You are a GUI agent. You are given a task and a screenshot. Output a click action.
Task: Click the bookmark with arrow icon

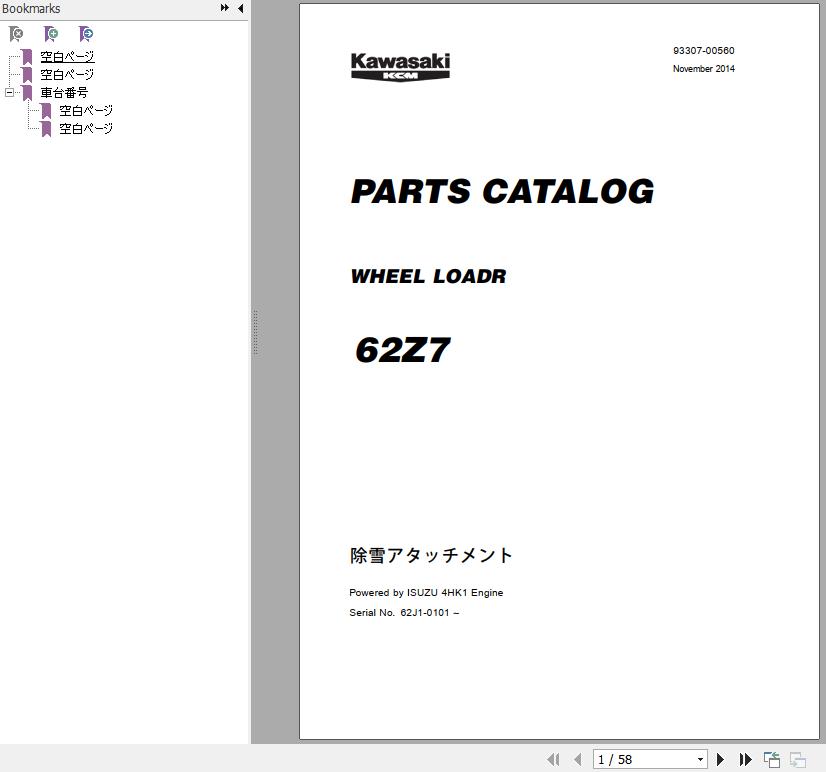(86, 34)
